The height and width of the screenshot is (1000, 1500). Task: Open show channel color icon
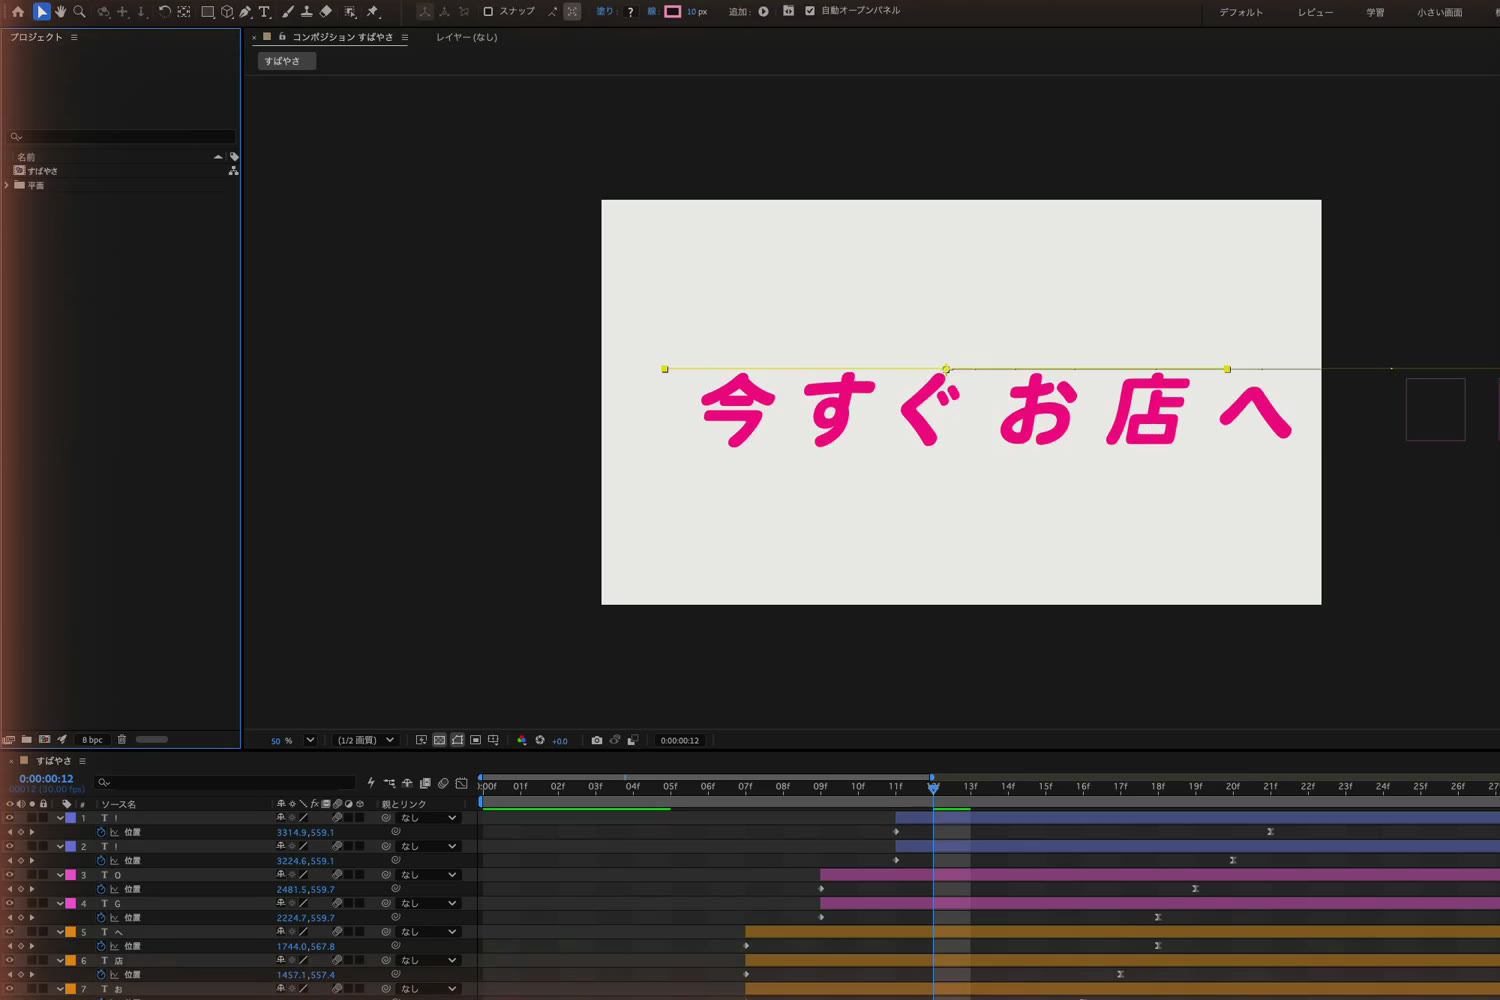click(521, 740)
